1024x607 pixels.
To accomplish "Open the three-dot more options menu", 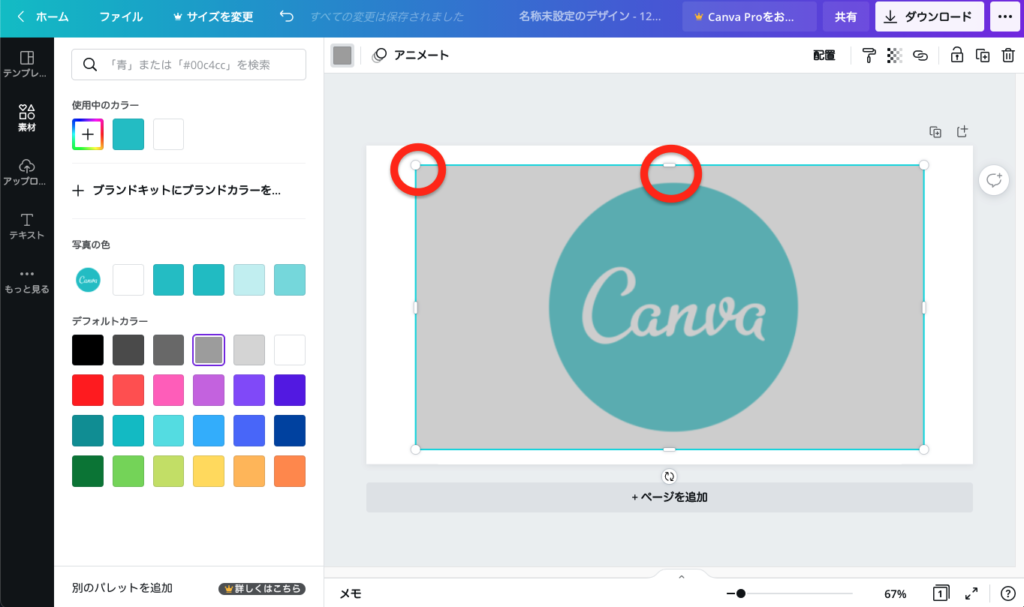I will tap(1005, 16).
